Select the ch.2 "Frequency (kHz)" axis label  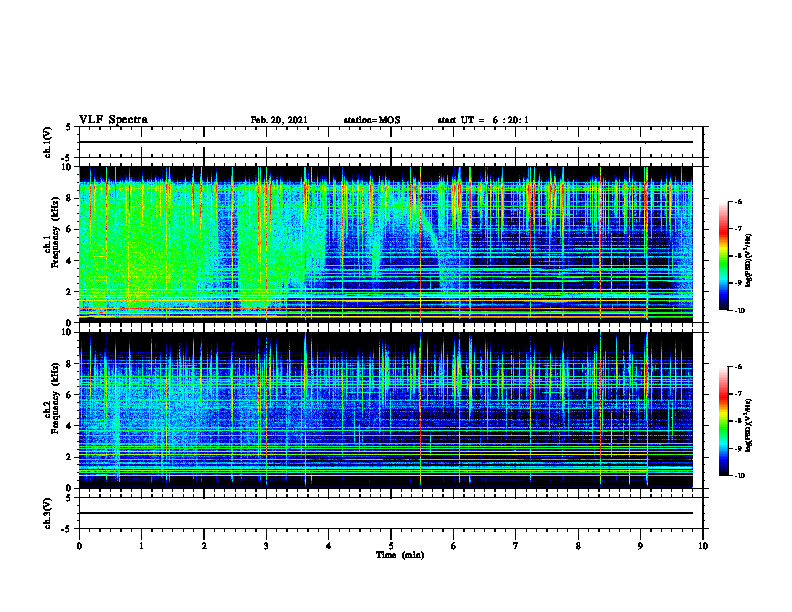pos(55,398)
